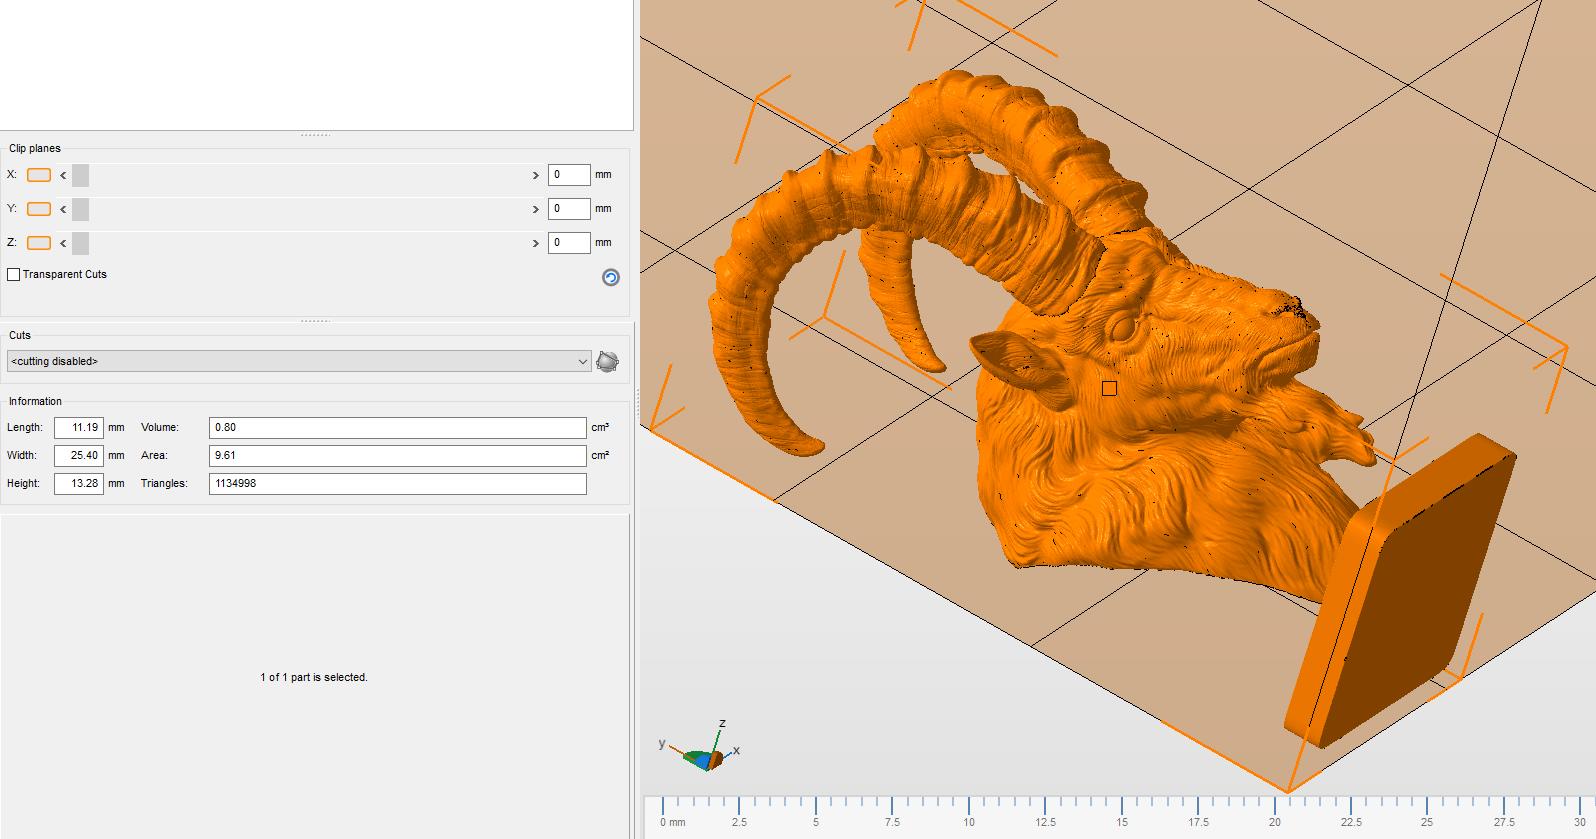Click the Triangles count field

click(x=397, y=484)
